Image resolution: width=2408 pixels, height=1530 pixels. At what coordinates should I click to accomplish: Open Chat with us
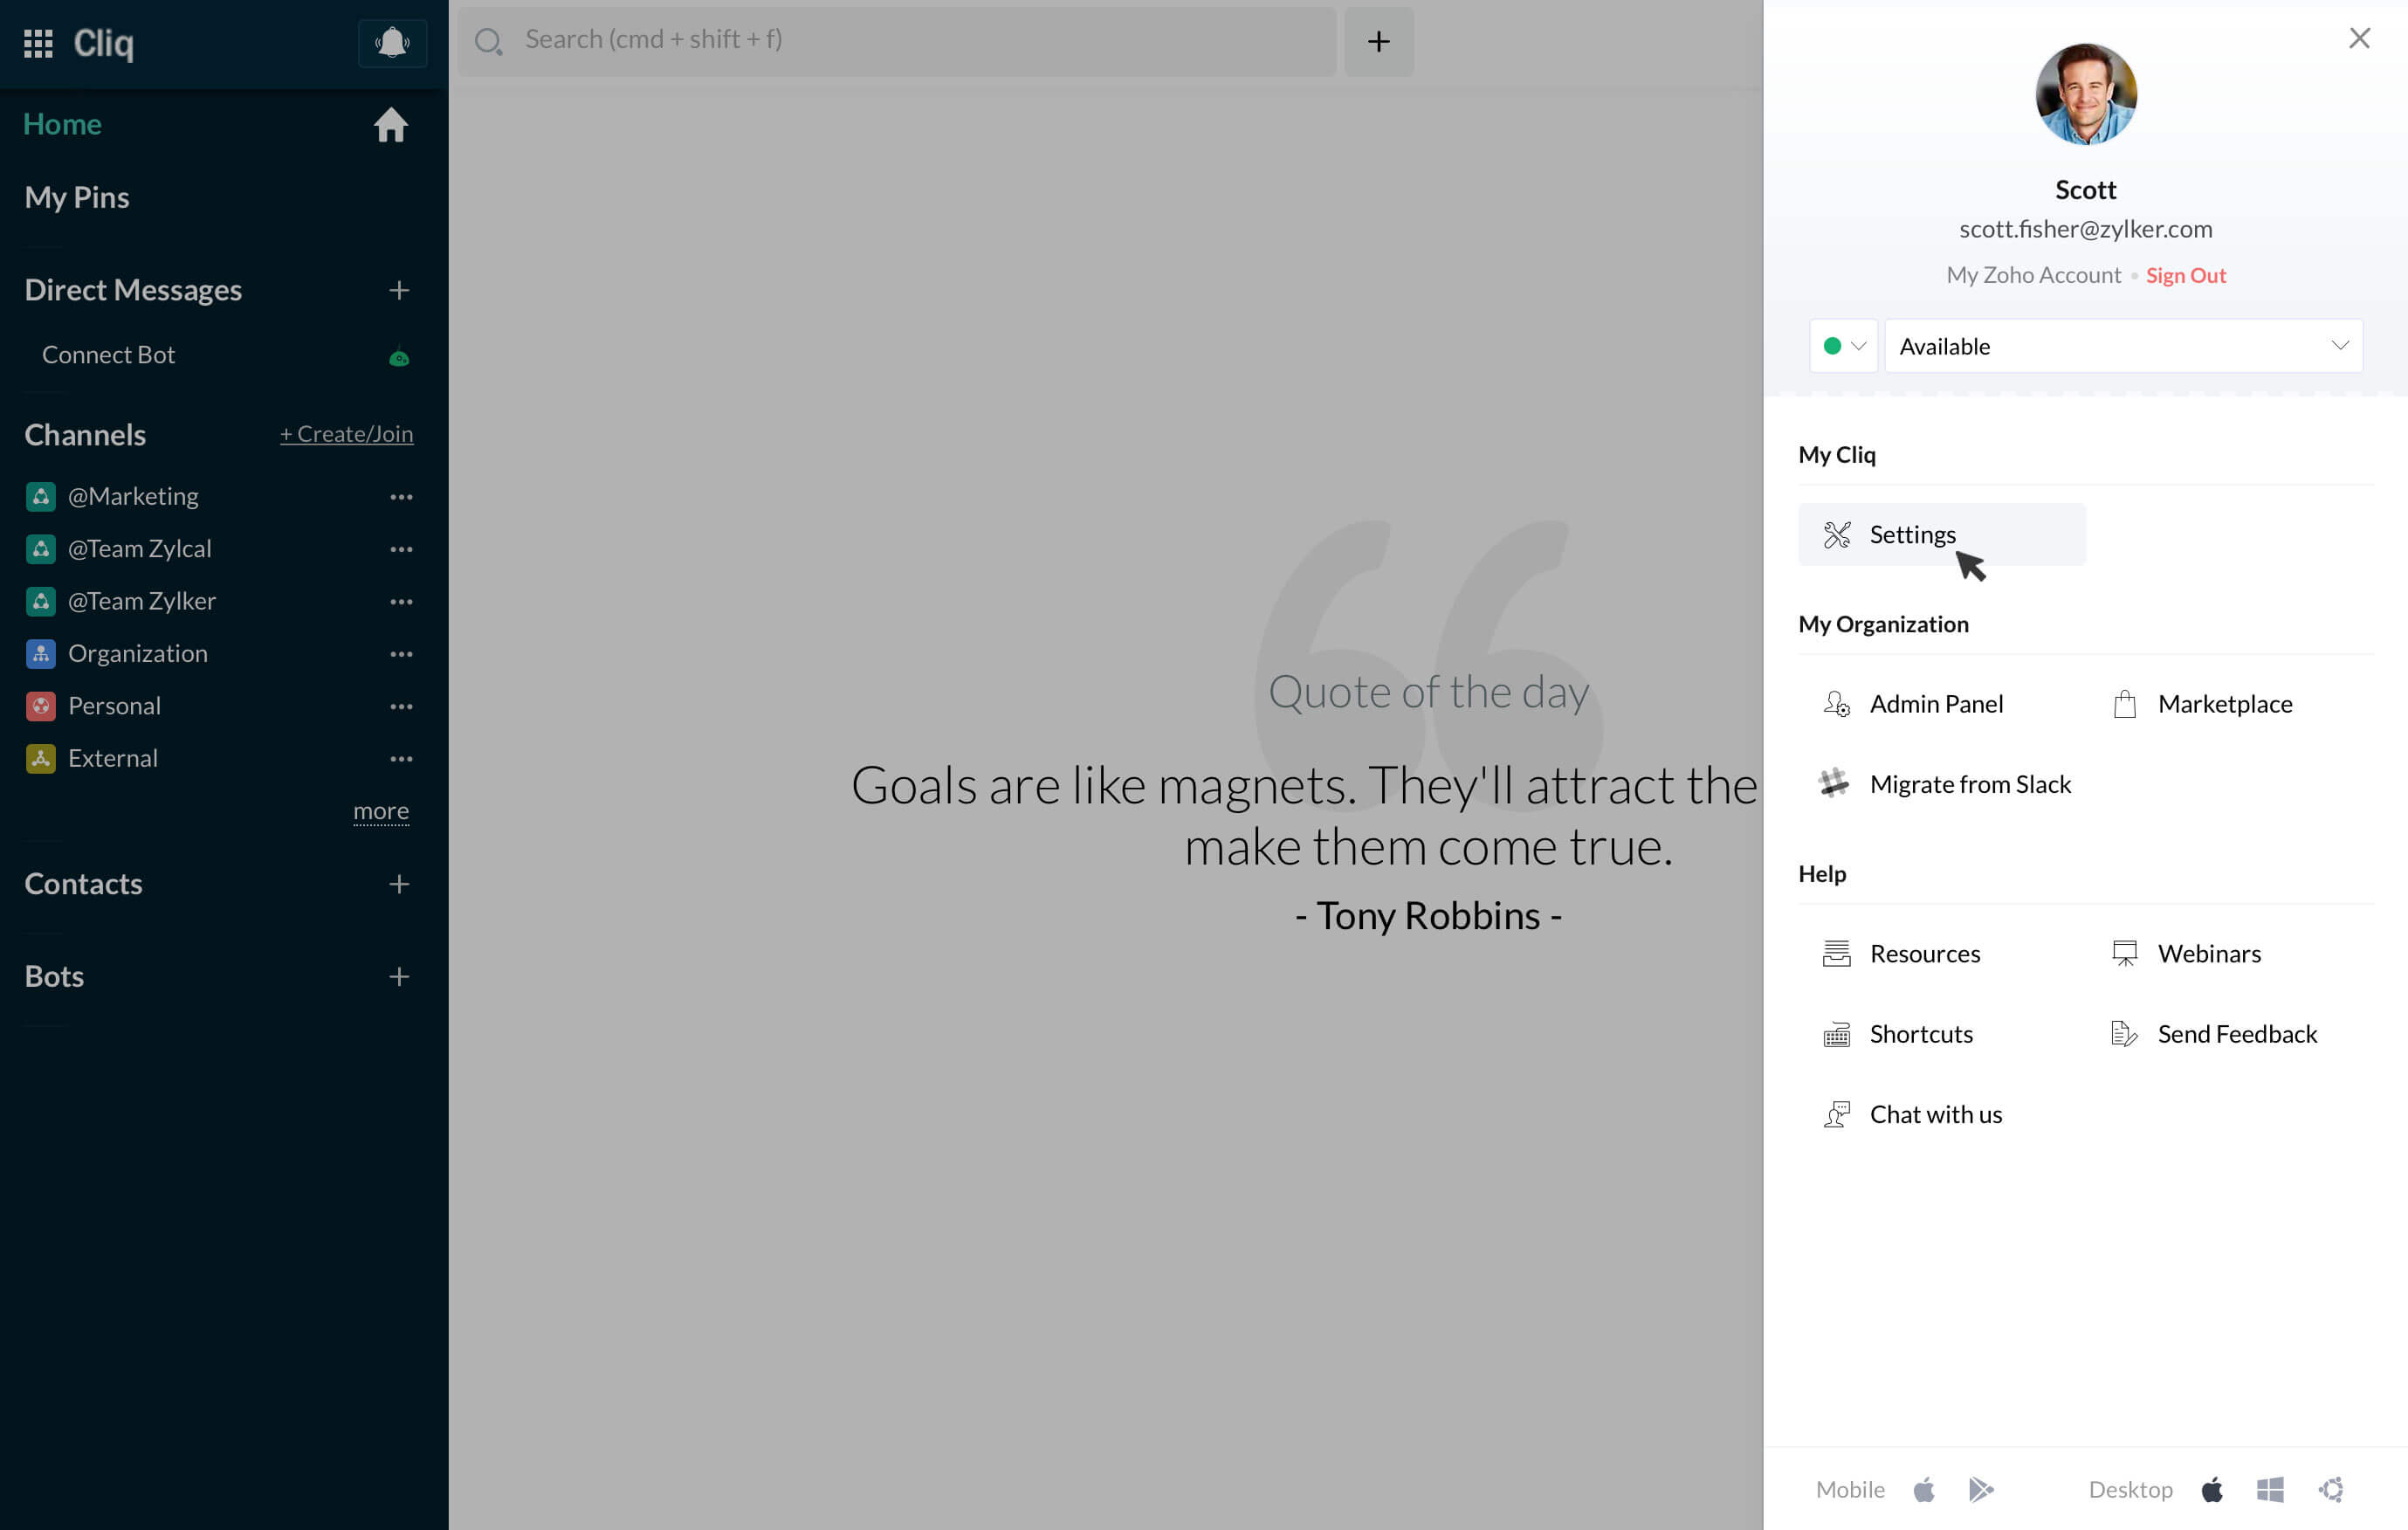point(1935,1114)
